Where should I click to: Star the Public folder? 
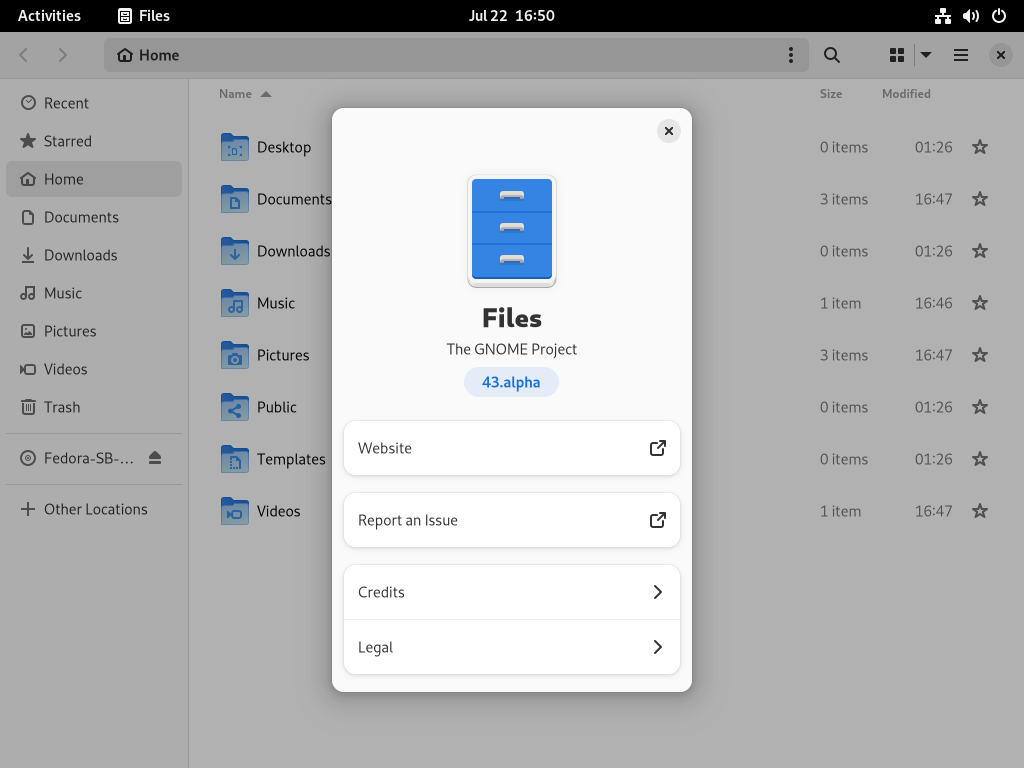pos(980,407)
